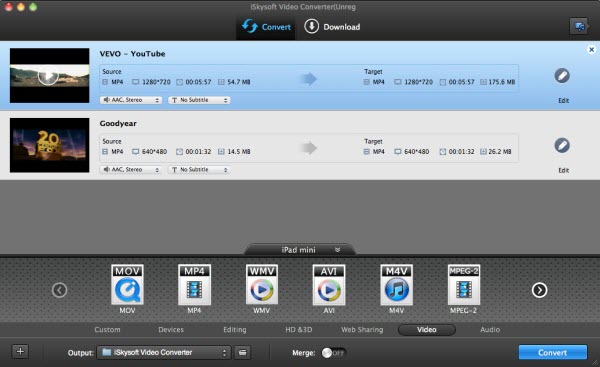Switch to the Convert tab
This screenshot has width=600, height=367.
tap(266, 27)
